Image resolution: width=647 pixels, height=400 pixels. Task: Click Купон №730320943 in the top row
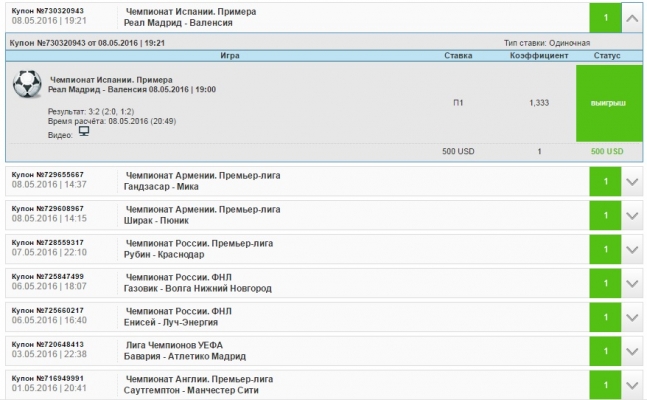coord(47,11)
